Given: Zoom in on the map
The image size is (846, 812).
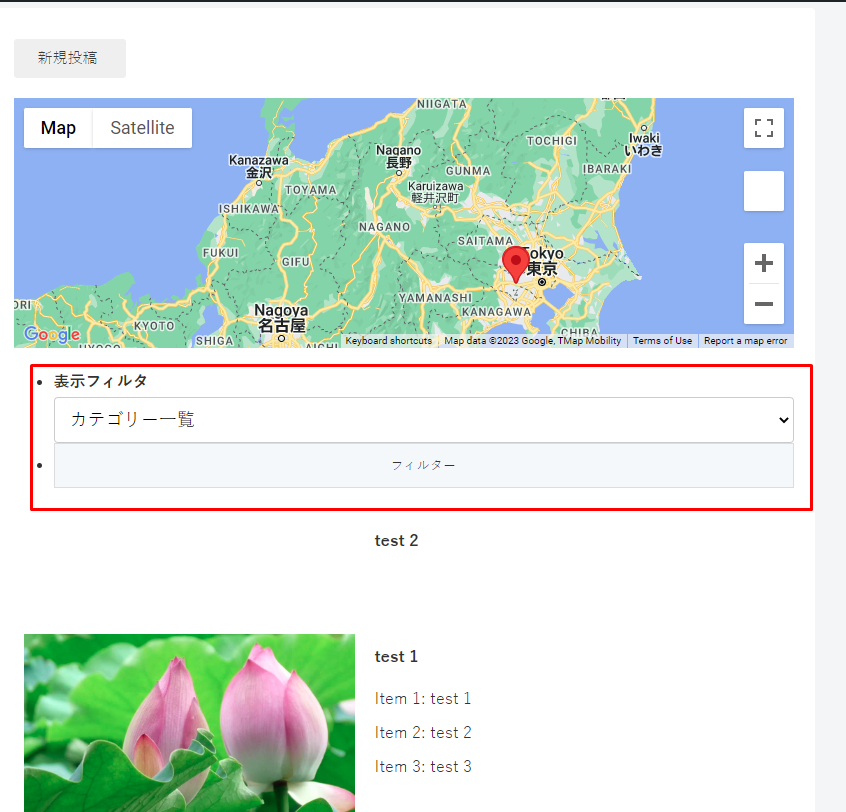Looking at the screenshot, I should [763, 263].
